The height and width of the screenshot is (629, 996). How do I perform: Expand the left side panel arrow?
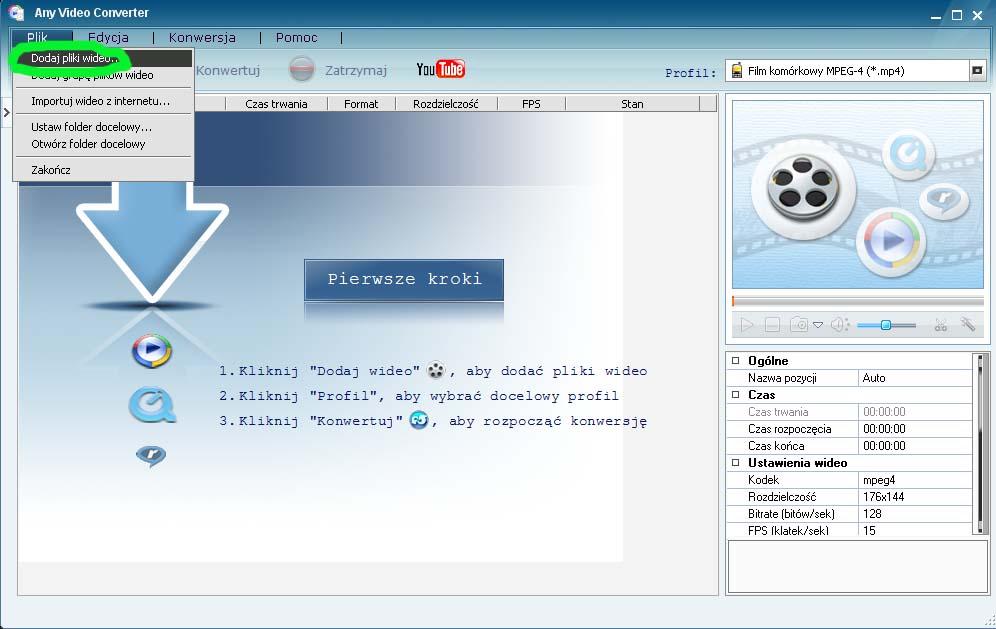click(6, 112)
